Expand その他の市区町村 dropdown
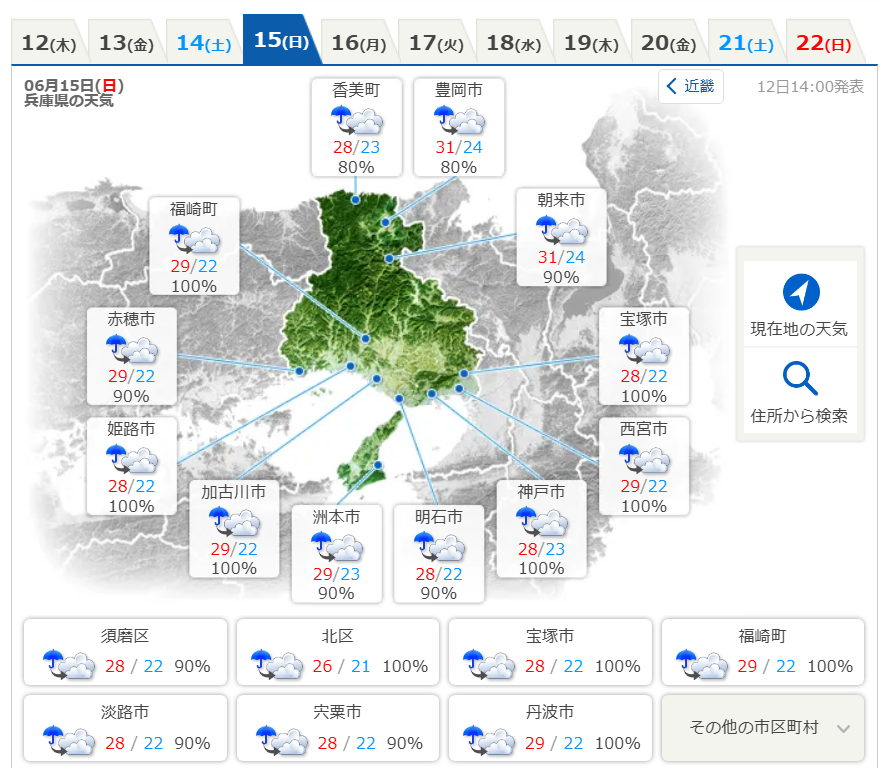 (763, 727)
